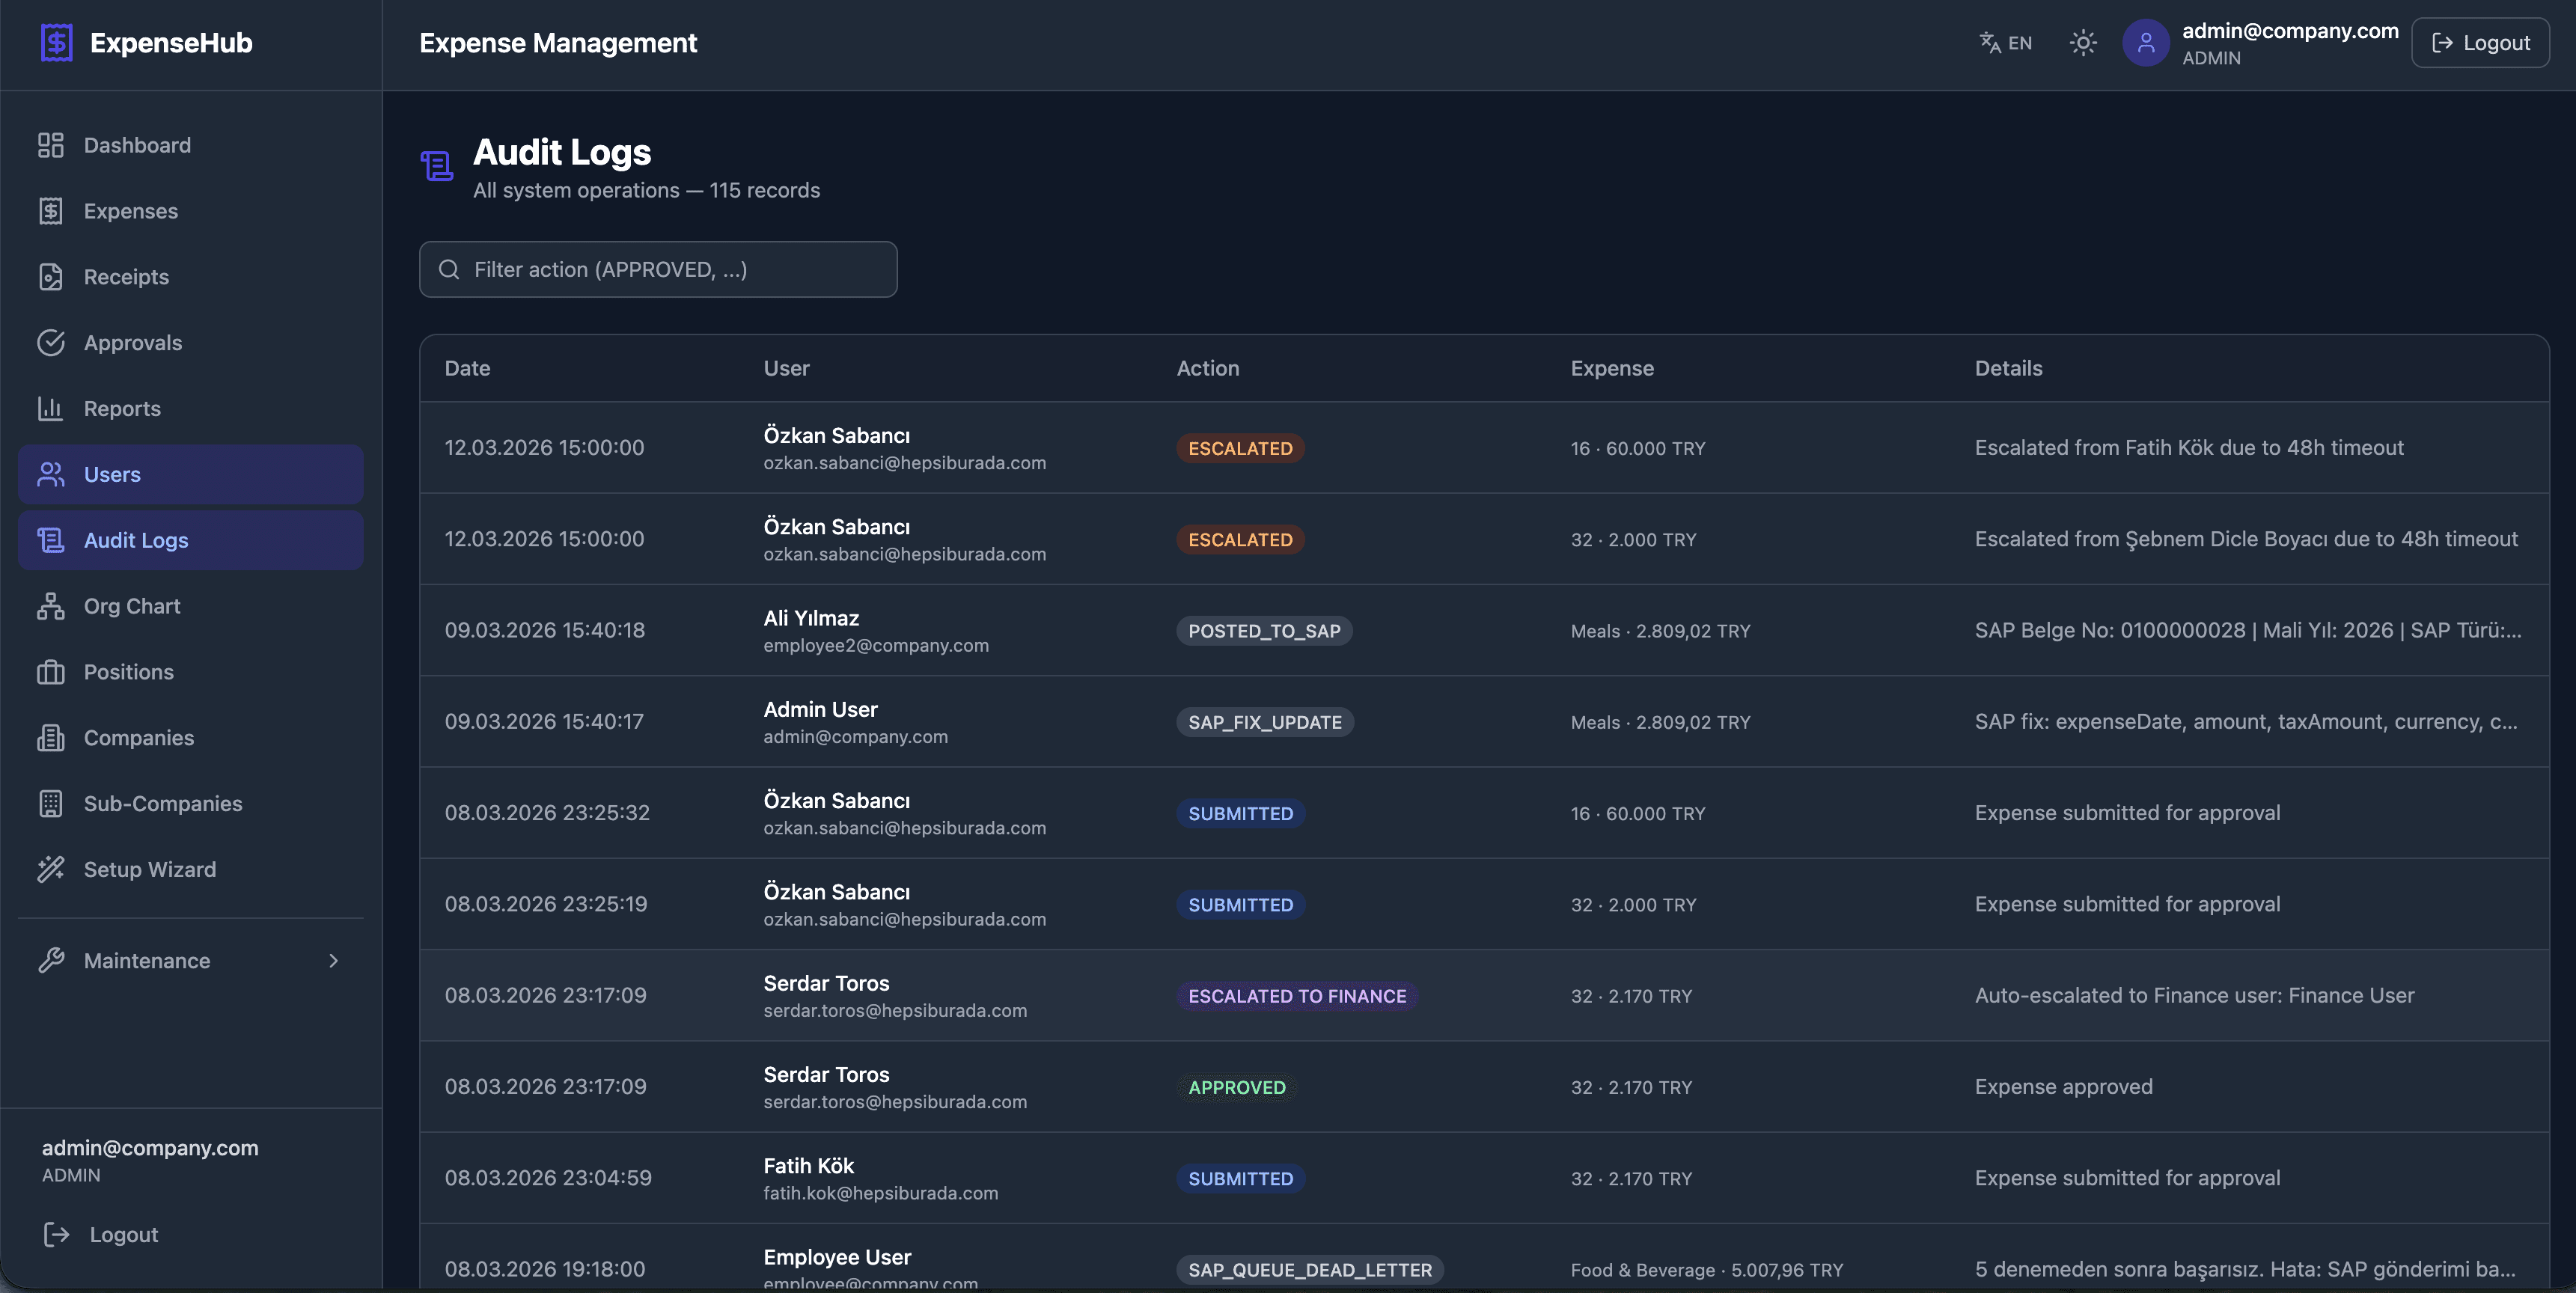Click the Users people icon
This screenshot has height=1293, width=2576.
tap(51, 474)
